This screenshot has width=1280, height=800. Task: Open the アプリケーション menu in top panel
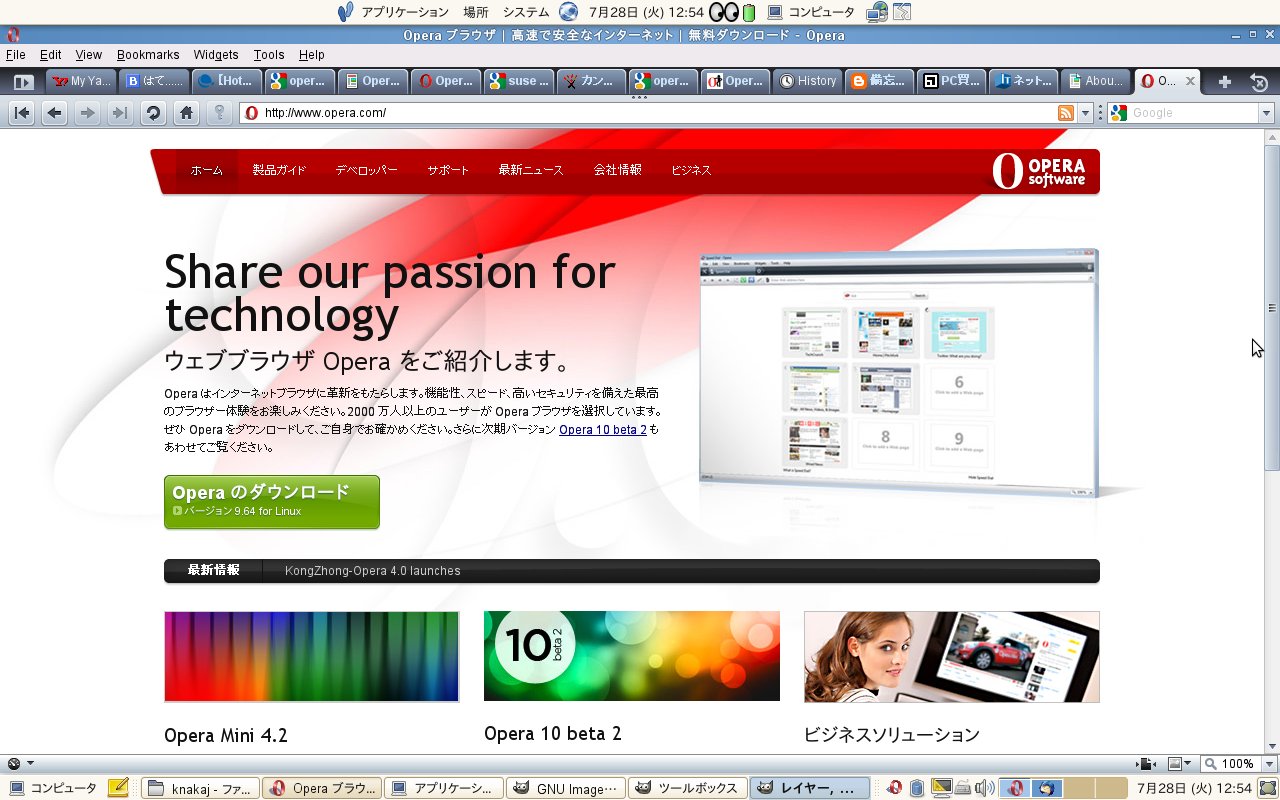(x=405, y=12)
